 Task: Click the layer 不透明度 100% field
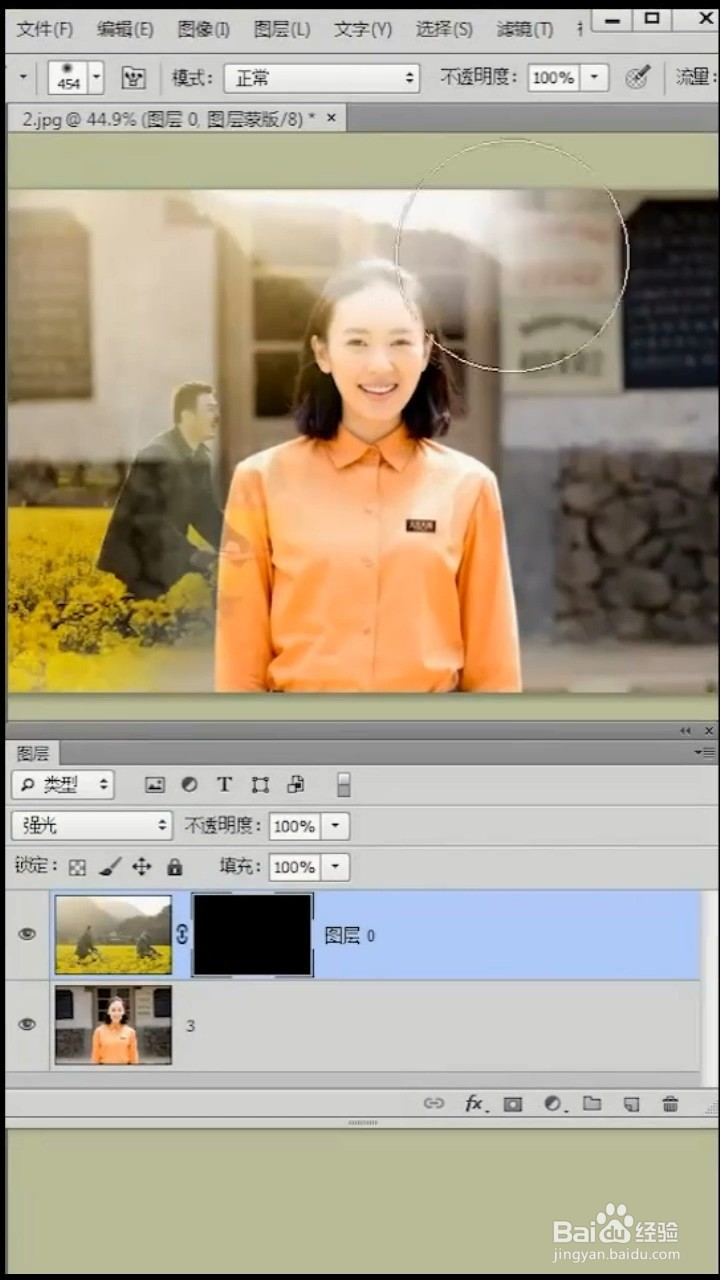click(295, 826)
